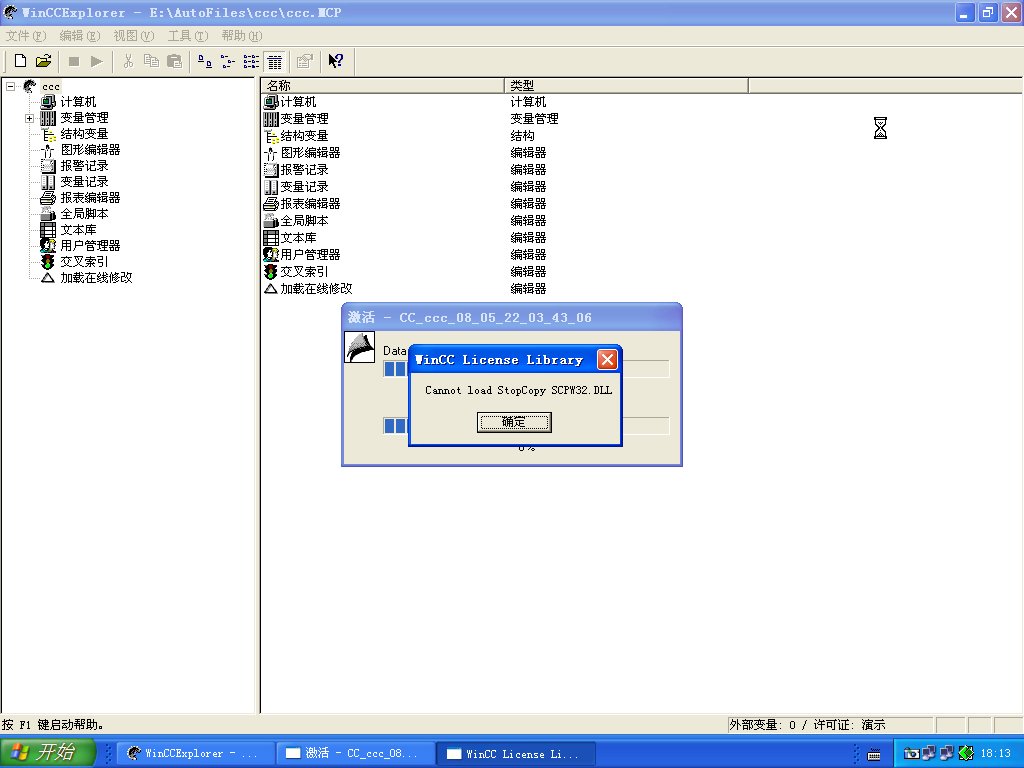1024x768 pixels.
Task: Open 图形编辑器 in the right list
Action: [x=310, y=153]
